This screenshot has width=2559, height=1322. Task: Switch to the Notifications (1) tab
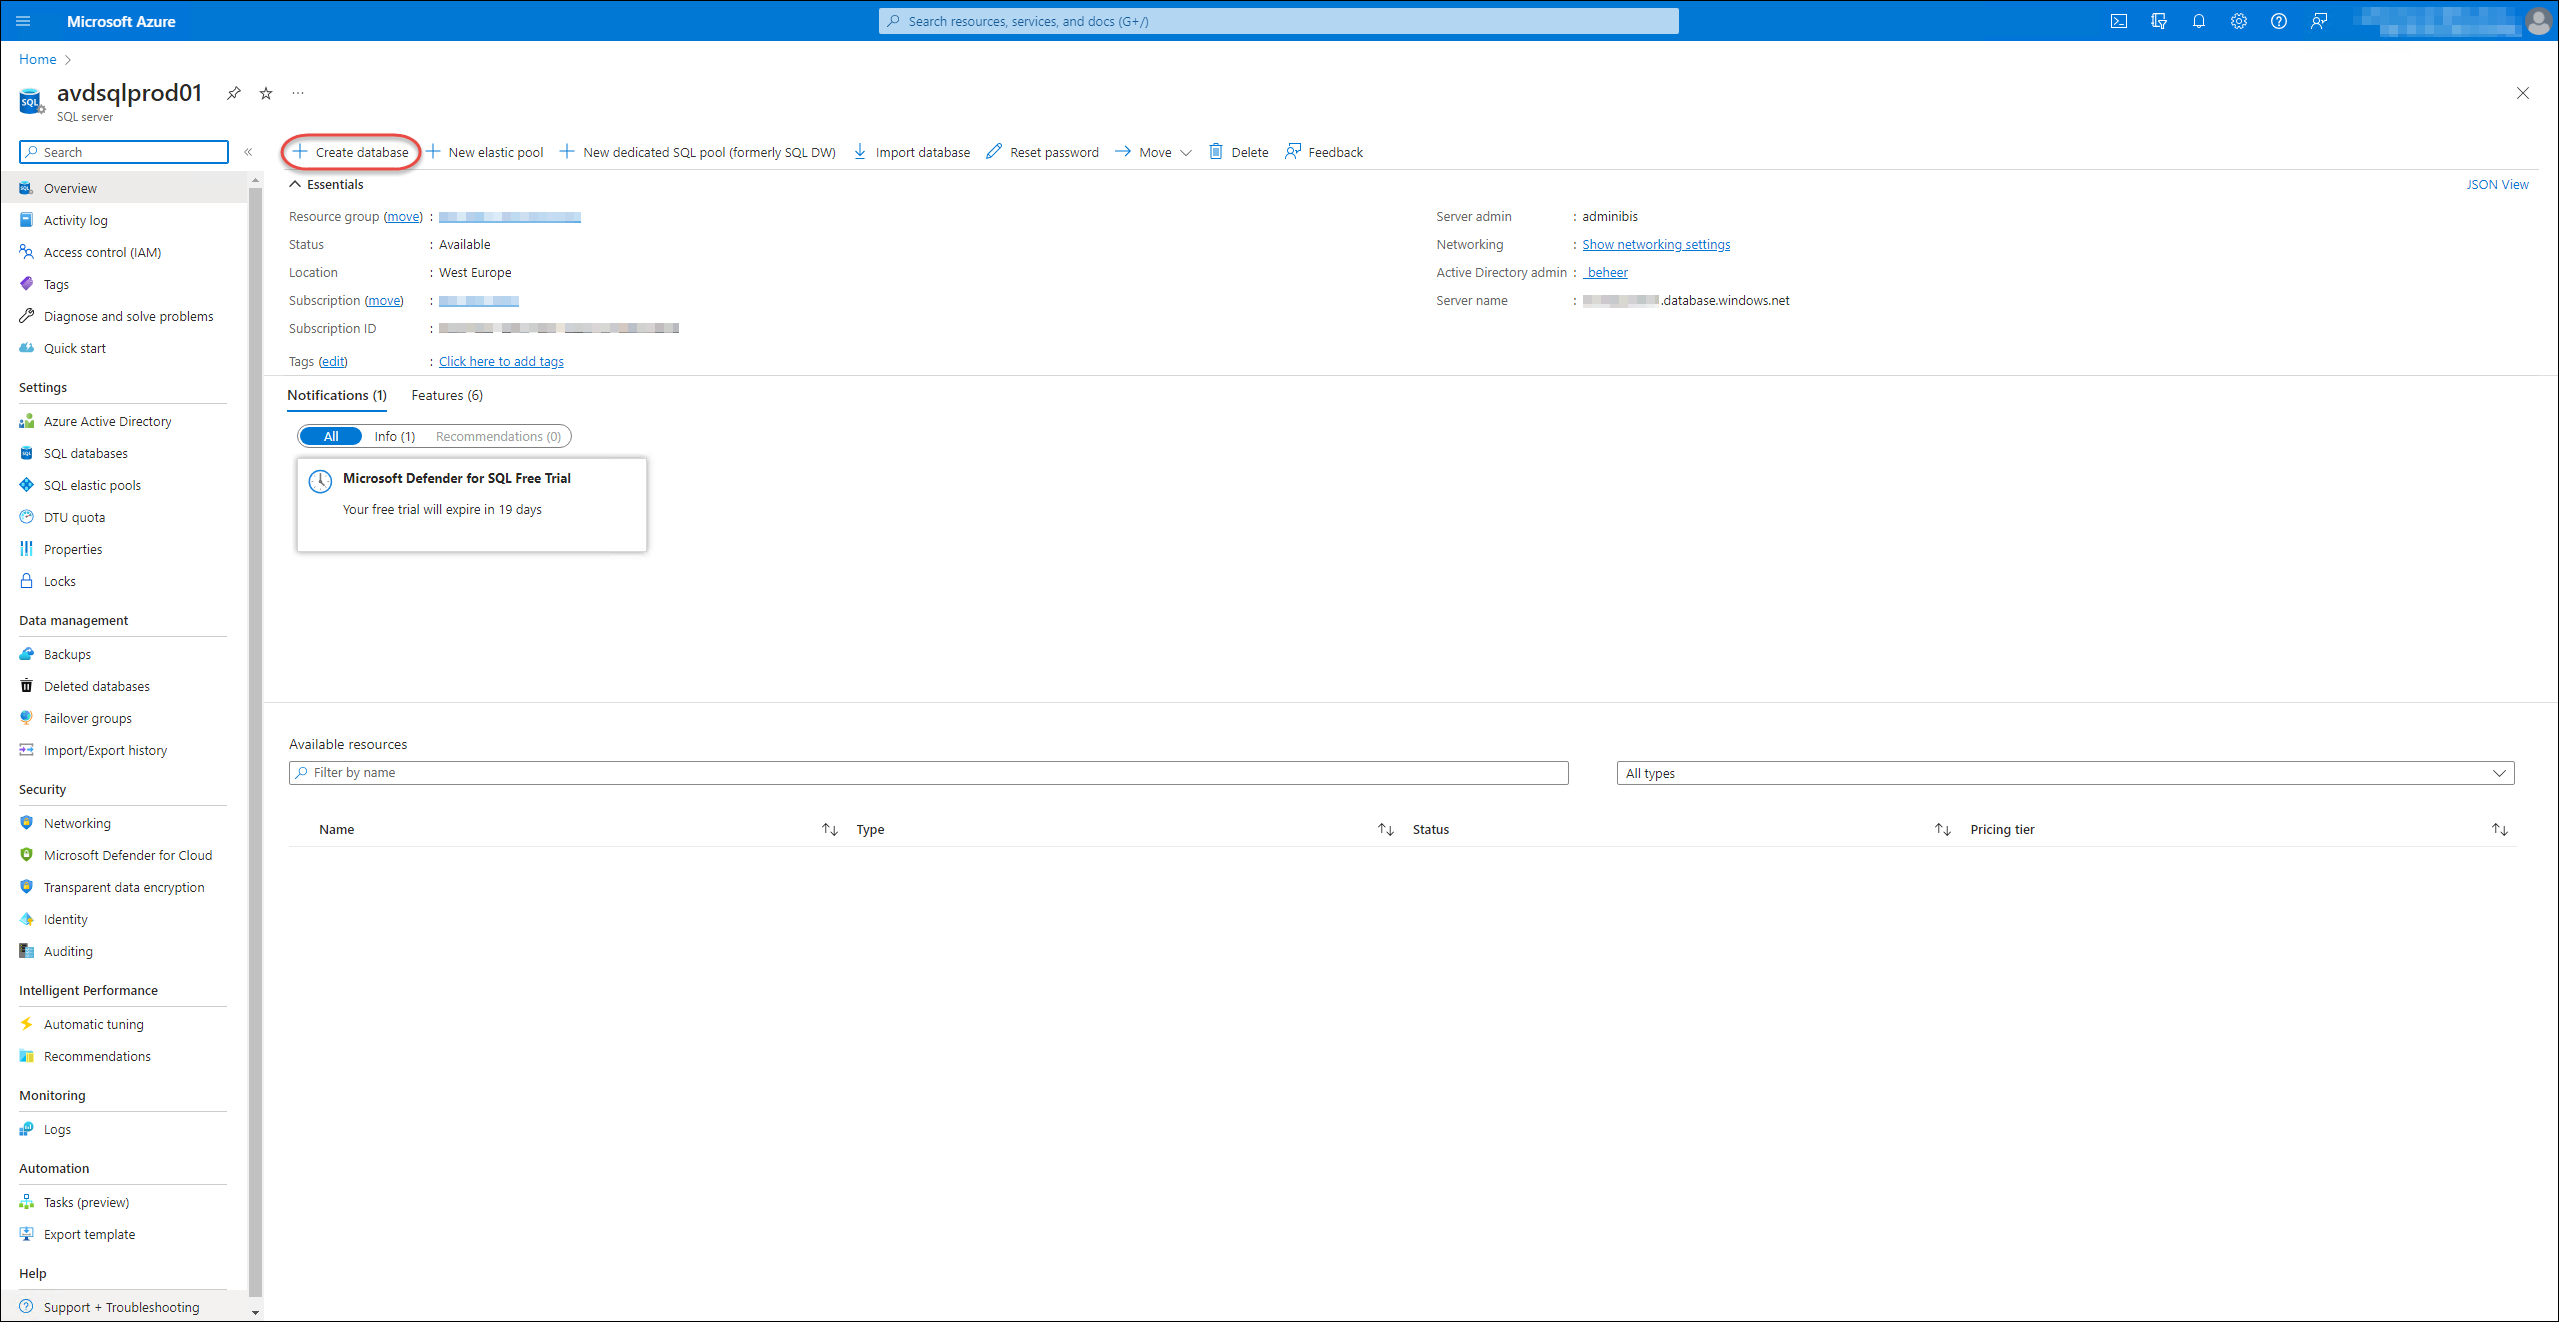click(337, 395)
